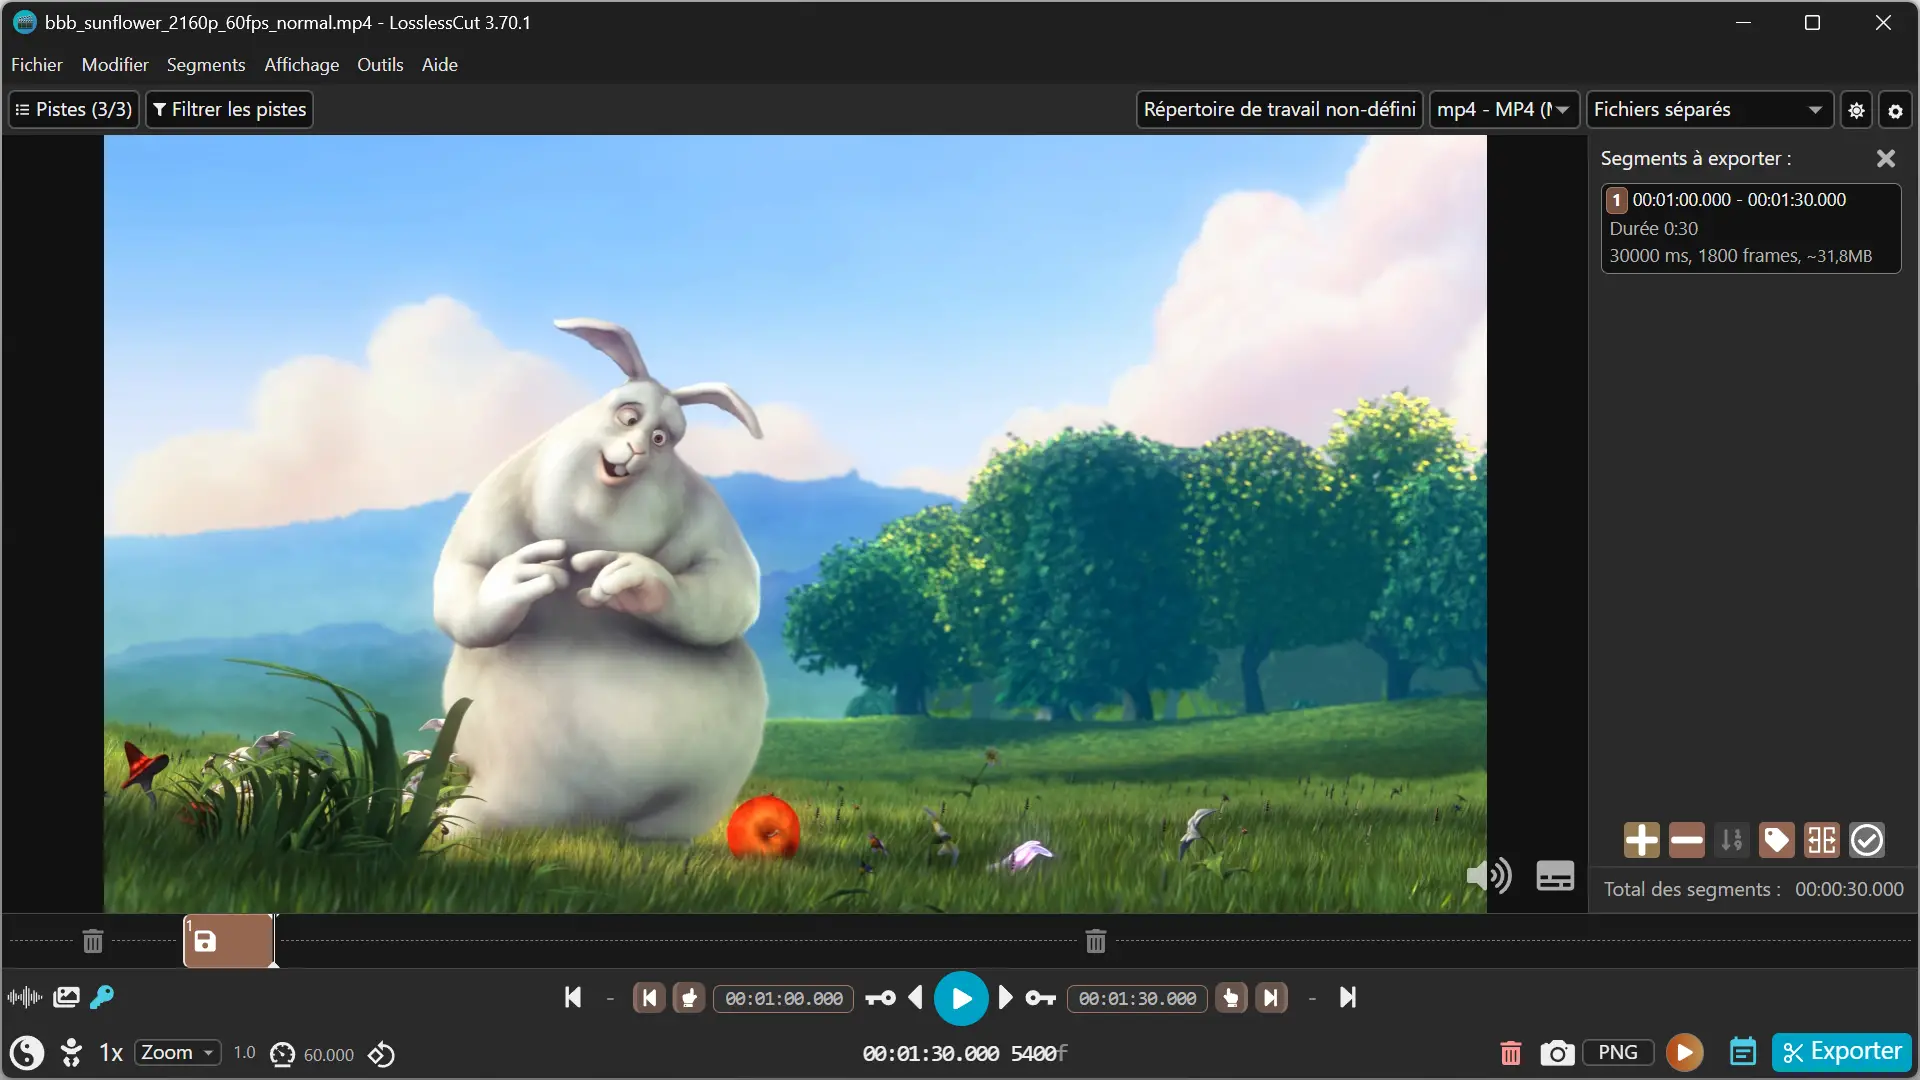Open the Fichiers séparés export mode dropdown
Viewport: 1920px width, 1080px height.
tap(1709, 109)
